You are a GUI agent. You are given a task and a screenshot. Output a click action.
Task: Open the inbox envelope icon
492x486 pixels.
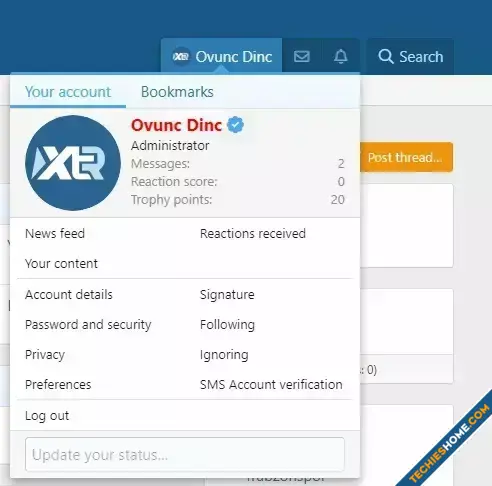point(302,56)
